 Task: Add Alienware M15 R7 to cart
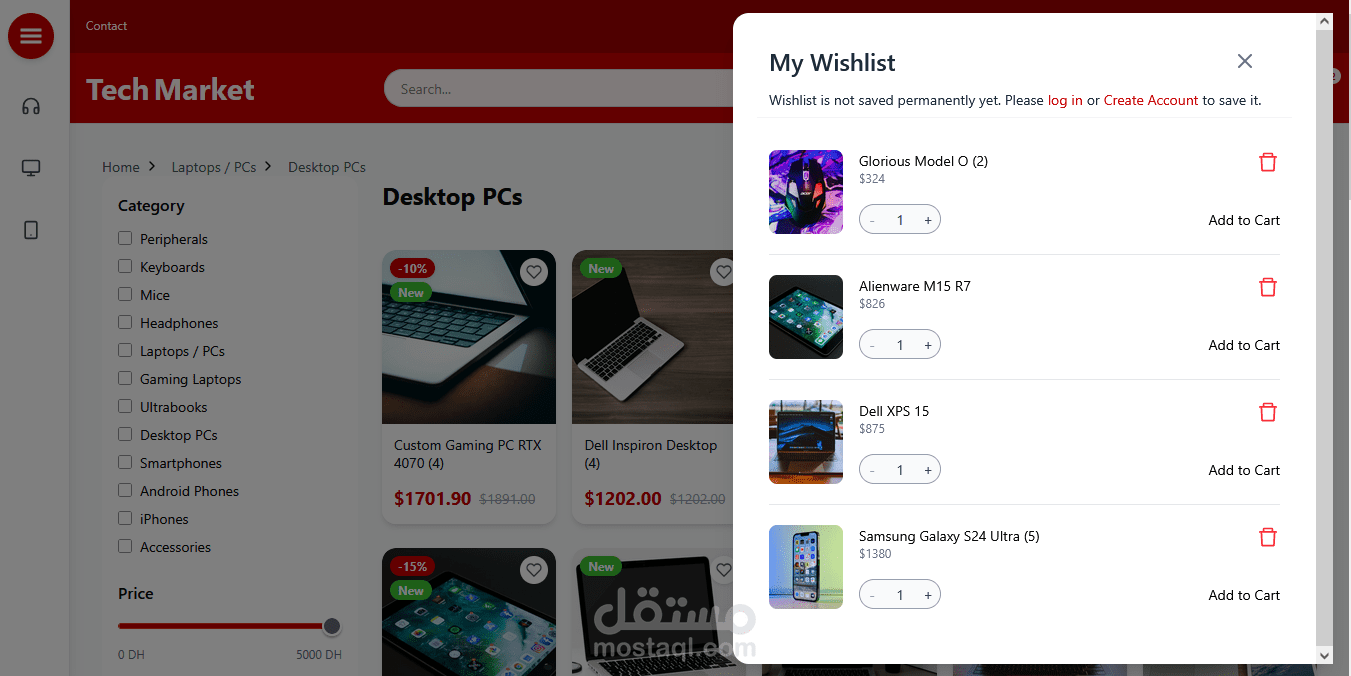1244,345
